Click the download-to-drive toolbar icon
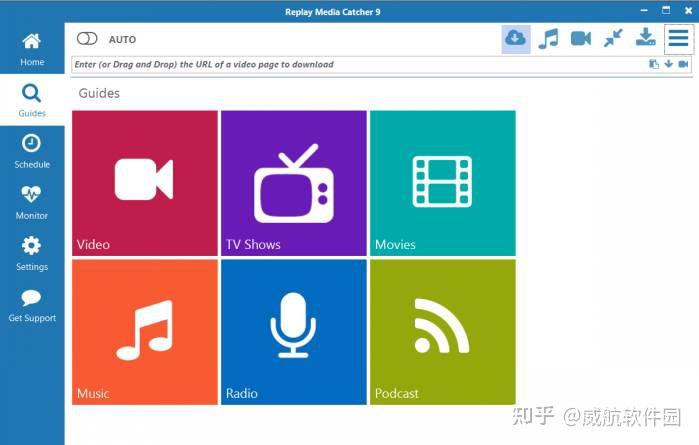699x445 pixels. 646,37
